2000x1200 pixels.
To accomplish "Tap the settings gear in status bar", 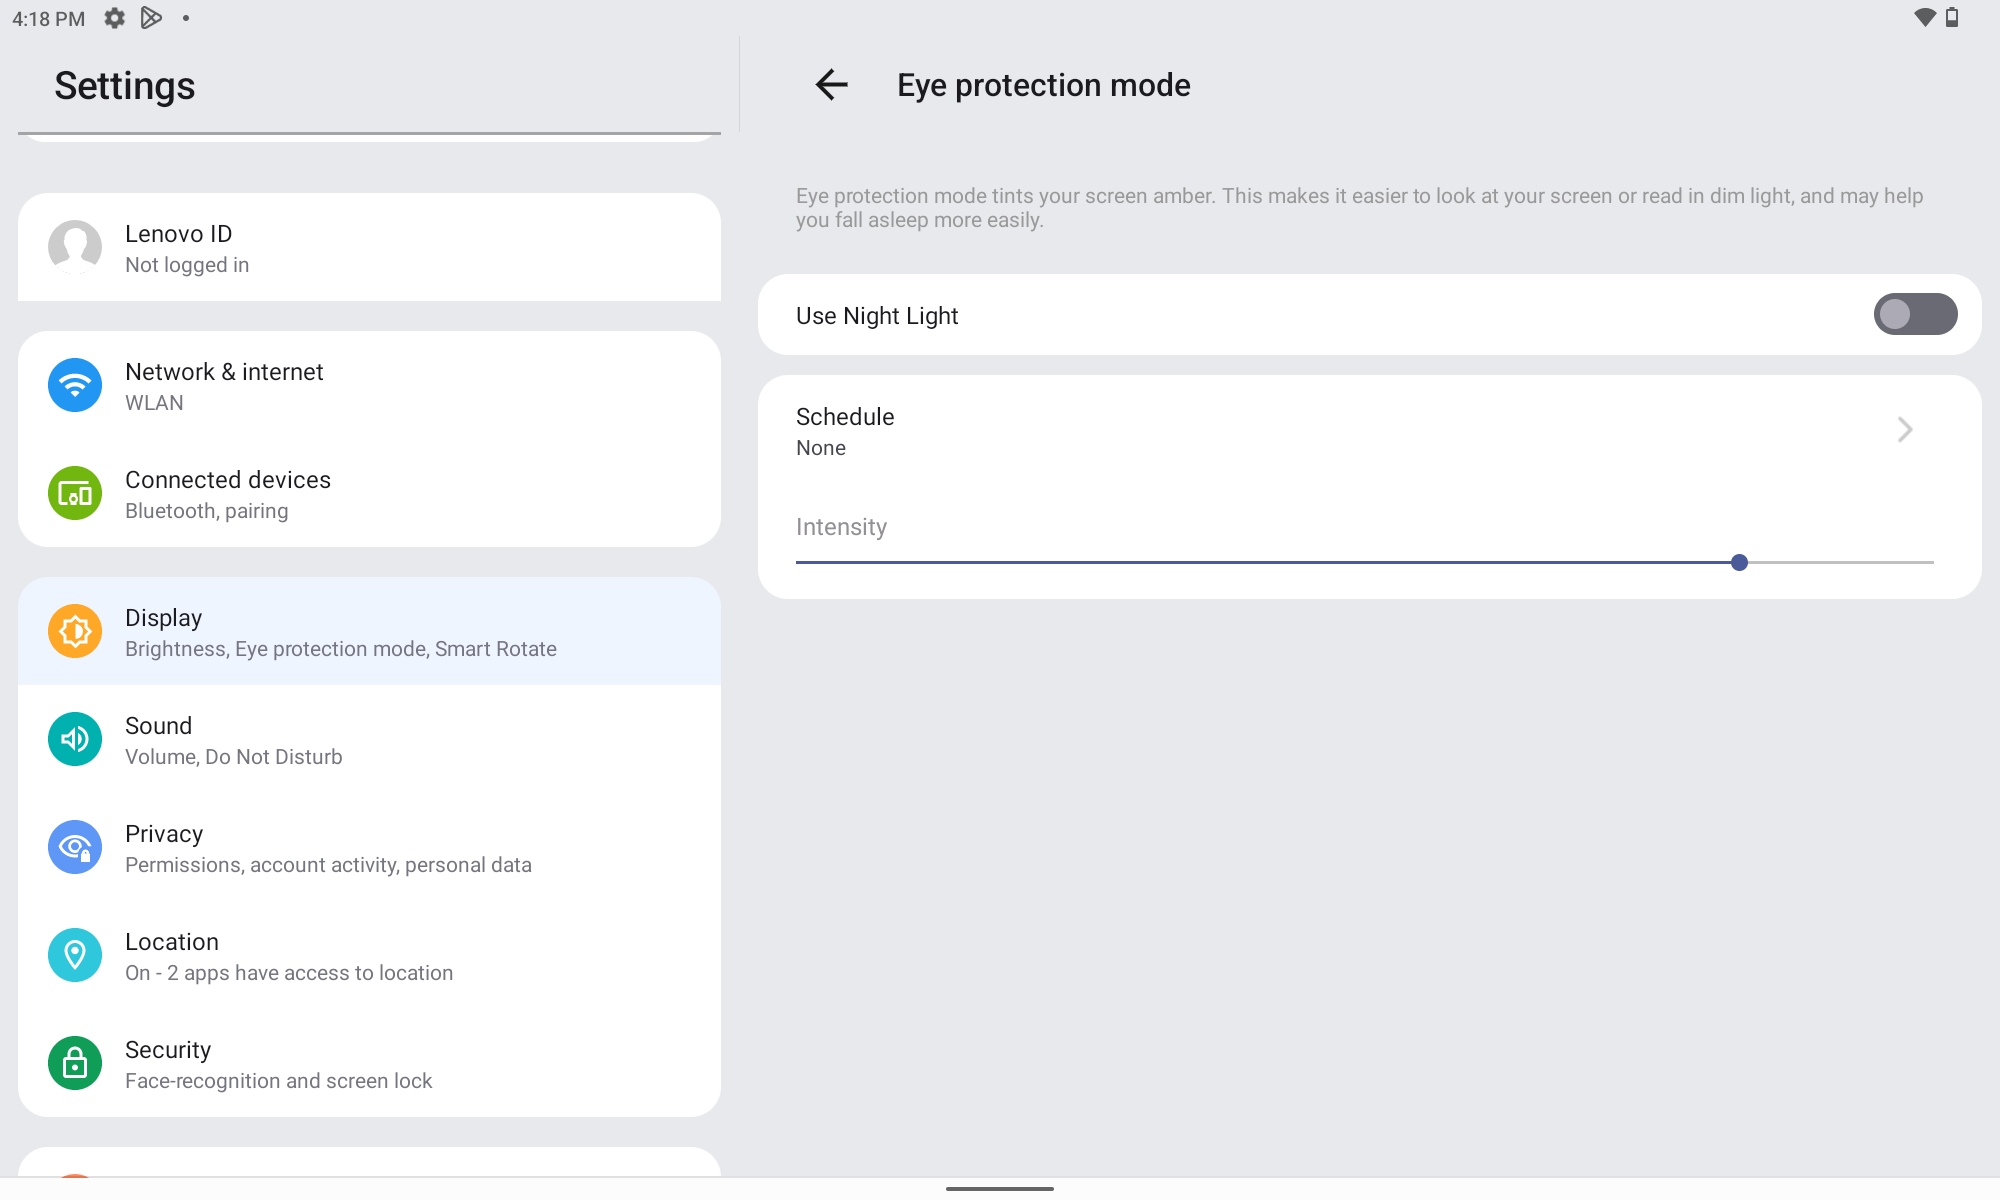I will tap(115, 18).
